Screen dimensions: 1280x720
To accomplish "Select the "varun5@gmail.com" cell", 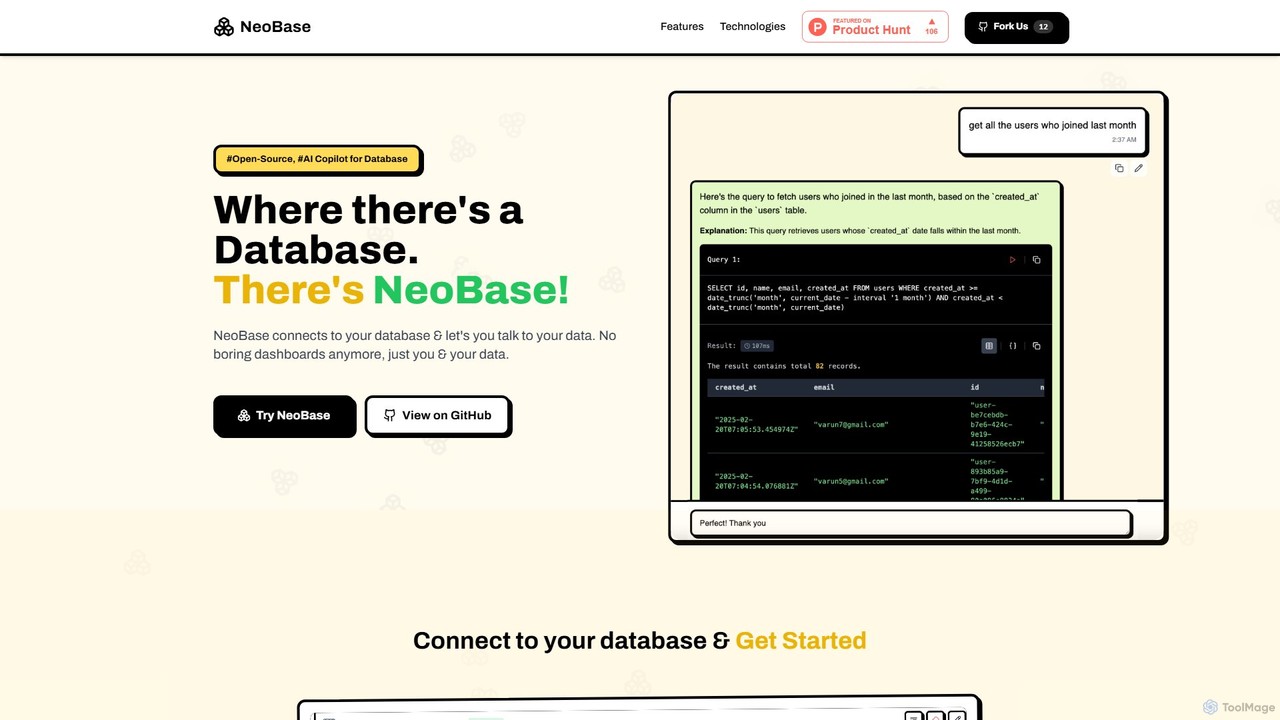I will click(x=851, y=481).
